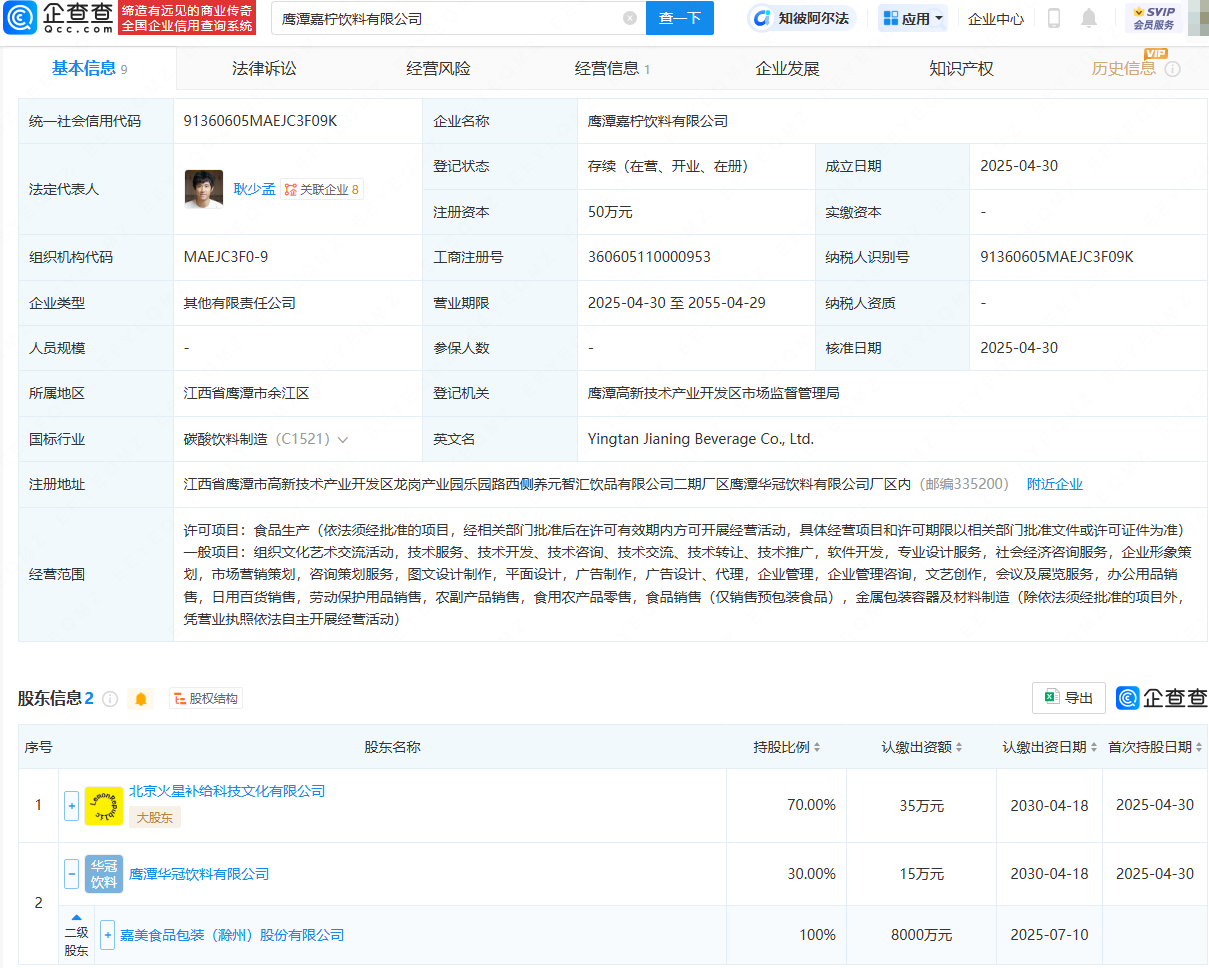
Task: Click the orange bell alert icon by 股东信息
Action: (x=141, y=699)
